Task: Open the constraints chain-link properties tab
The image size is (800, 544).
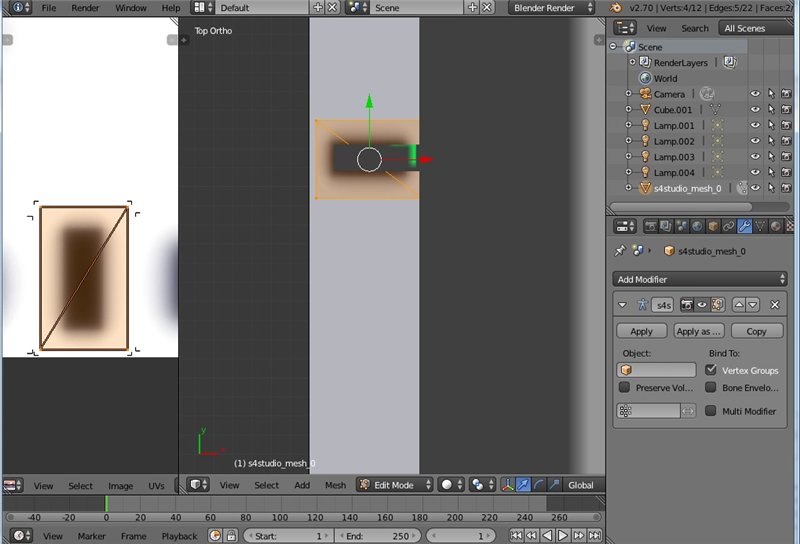Action: [x=728, y=226]
